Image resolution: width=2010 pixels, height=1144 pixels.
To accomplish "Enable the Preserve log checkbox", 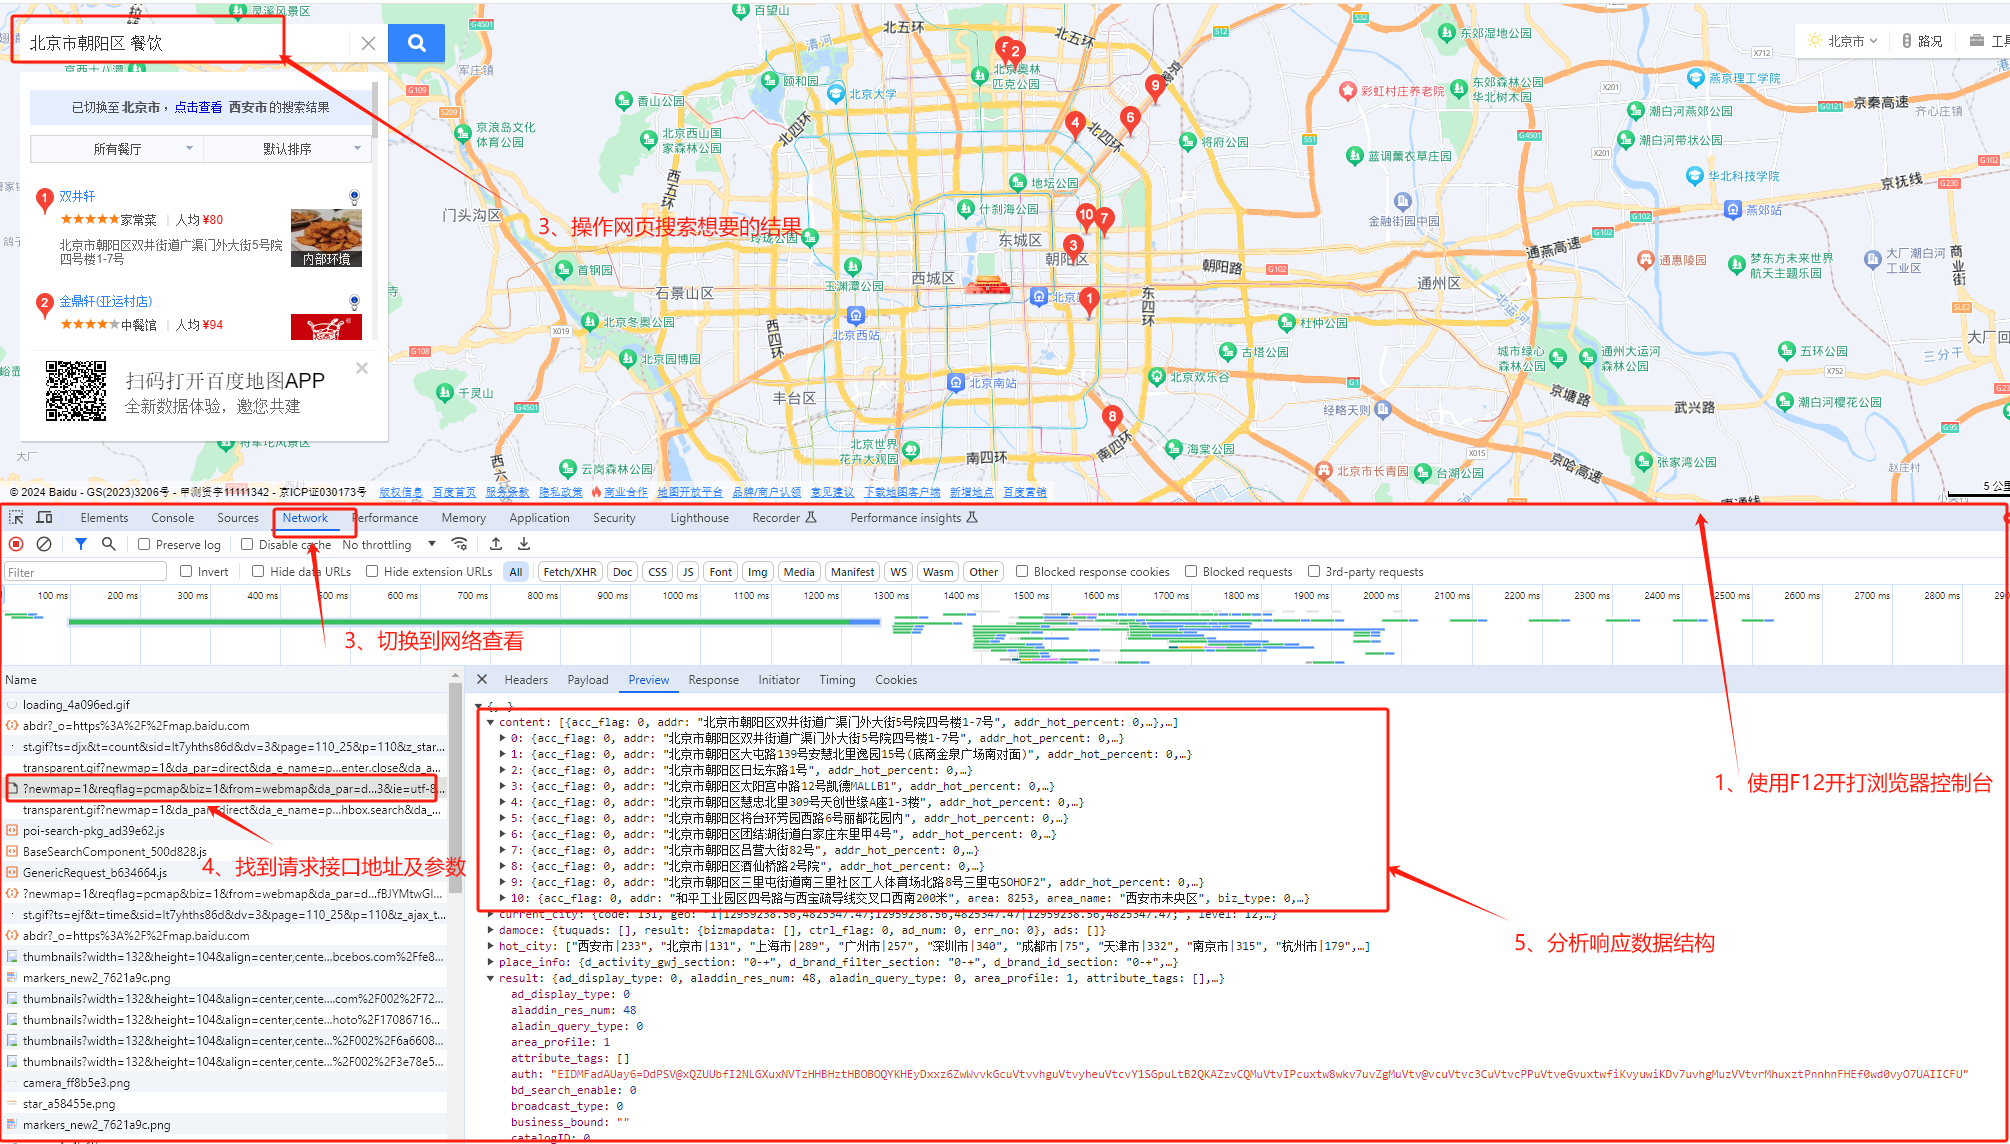I will coord(144,545).
